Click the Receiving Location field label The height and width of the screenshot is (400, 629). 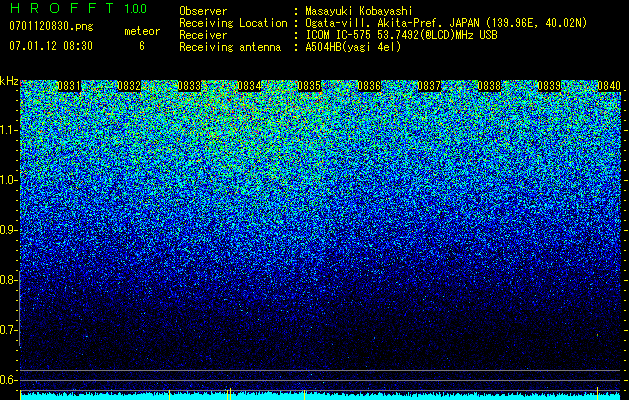[x=233, y=23]
